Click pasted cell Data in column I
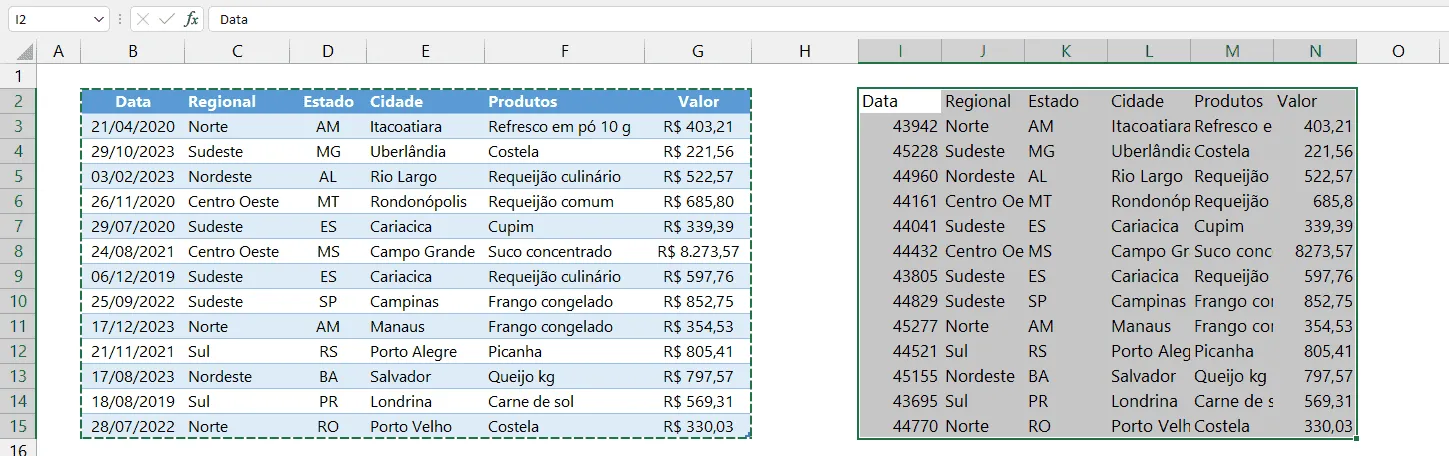The image size is (1449, 456). (900, 101)
